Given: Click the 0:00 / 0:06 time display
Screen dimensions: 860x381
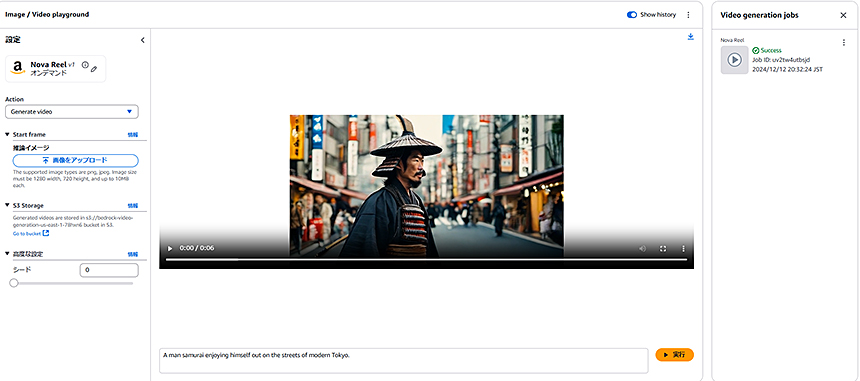Looking at the screenshot, I should pyautogui.click(x=197, y=248).
